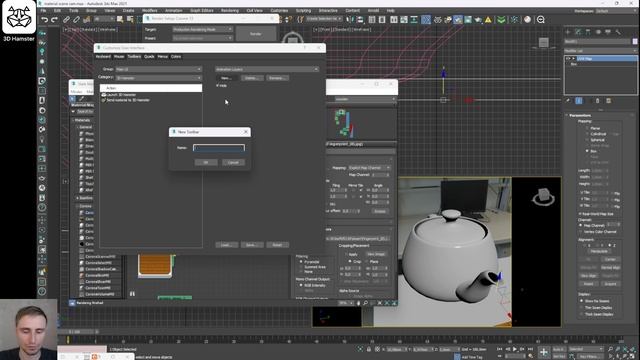Select Map Channel radio button

[x=581, y=225]
